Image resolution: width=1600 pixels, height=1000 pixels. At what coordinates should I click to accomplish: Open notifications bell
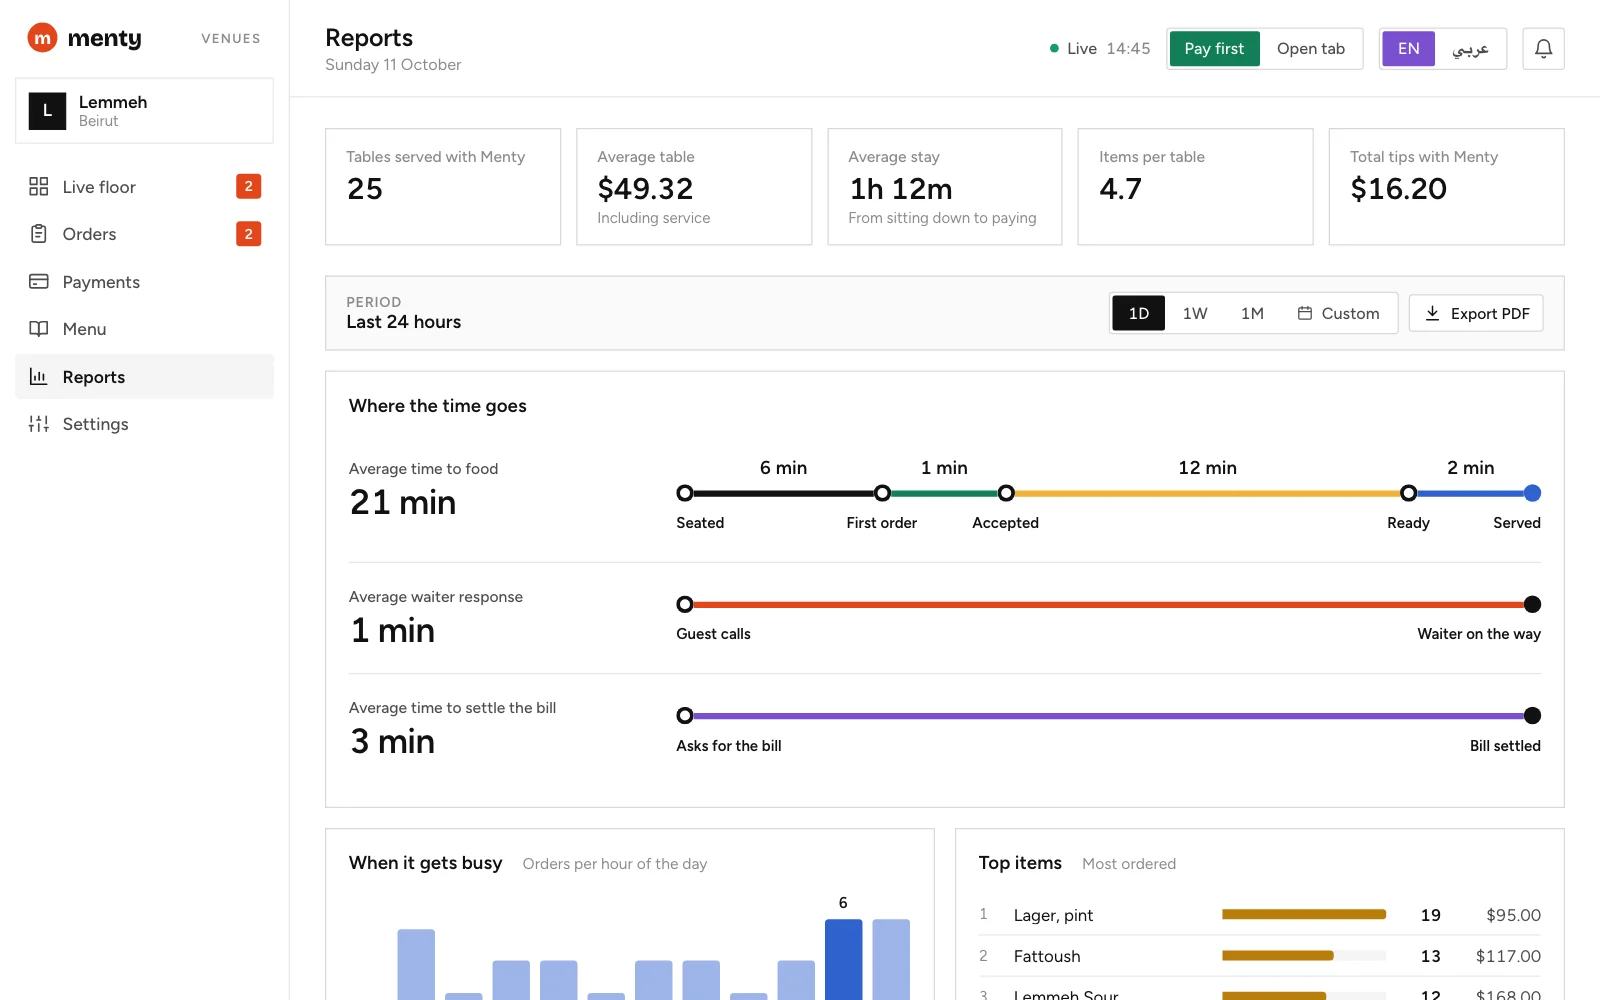tap(1543, 48)
